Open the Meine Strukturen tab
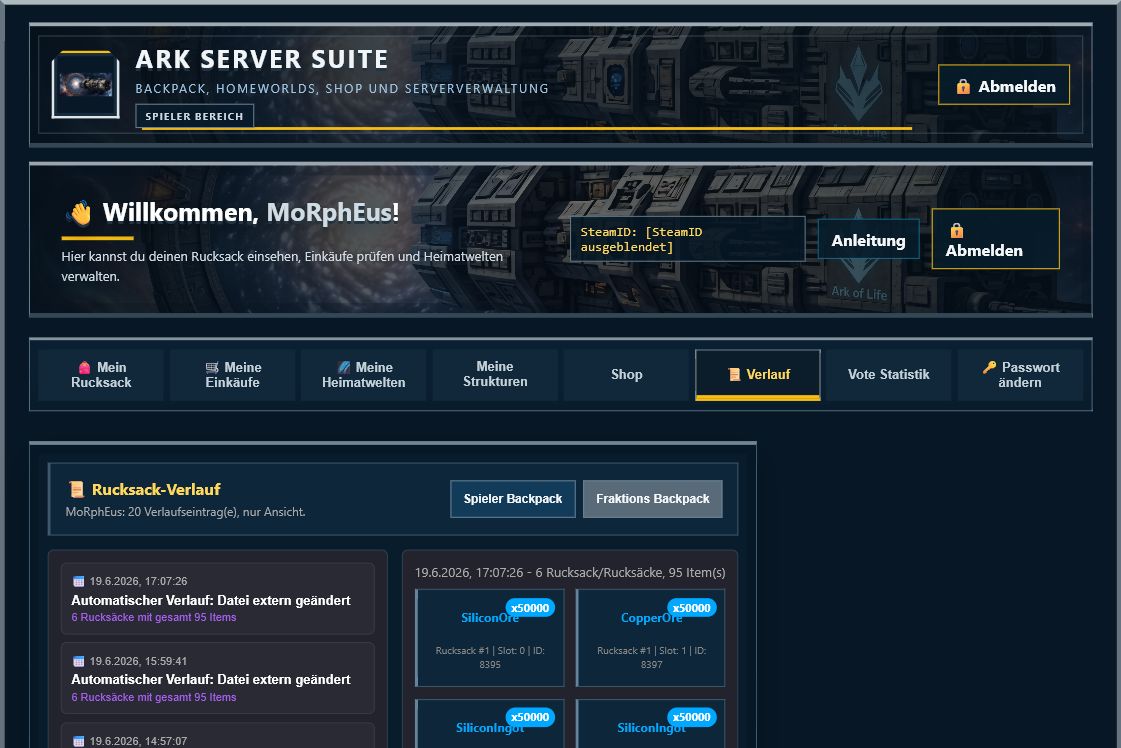The width and height of the screenshot is (1121, 748). coord(495,375)
